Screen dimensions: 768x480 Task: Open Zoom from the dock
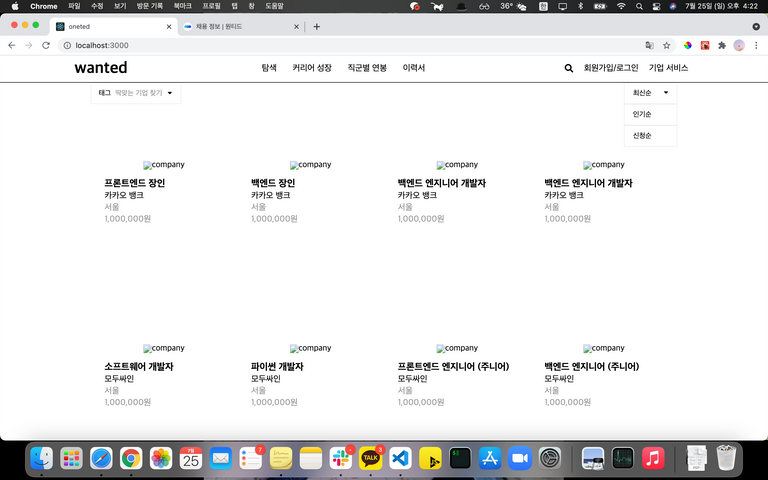(x=520, y=459)
